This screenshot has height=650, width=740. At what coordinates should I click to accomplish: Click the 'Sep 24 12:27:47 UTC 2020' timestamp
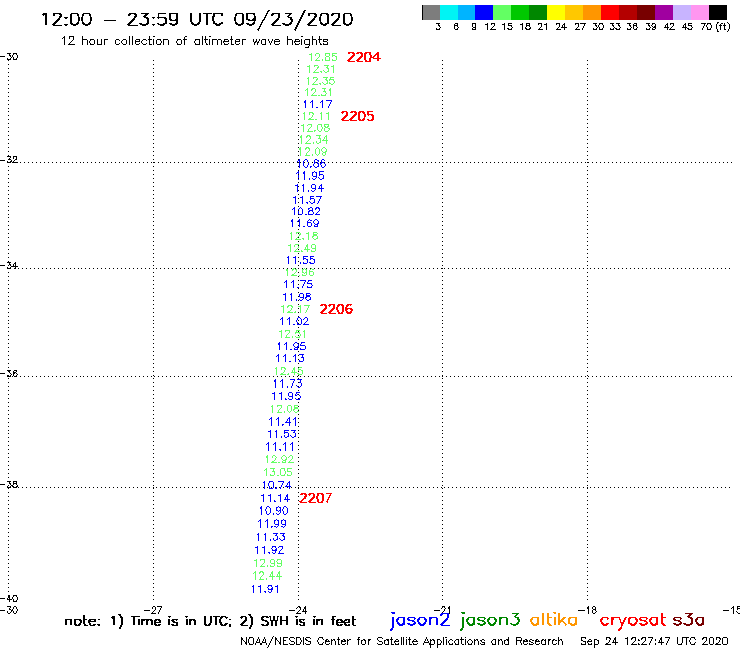pyautogui.click(x=654, y=642)
